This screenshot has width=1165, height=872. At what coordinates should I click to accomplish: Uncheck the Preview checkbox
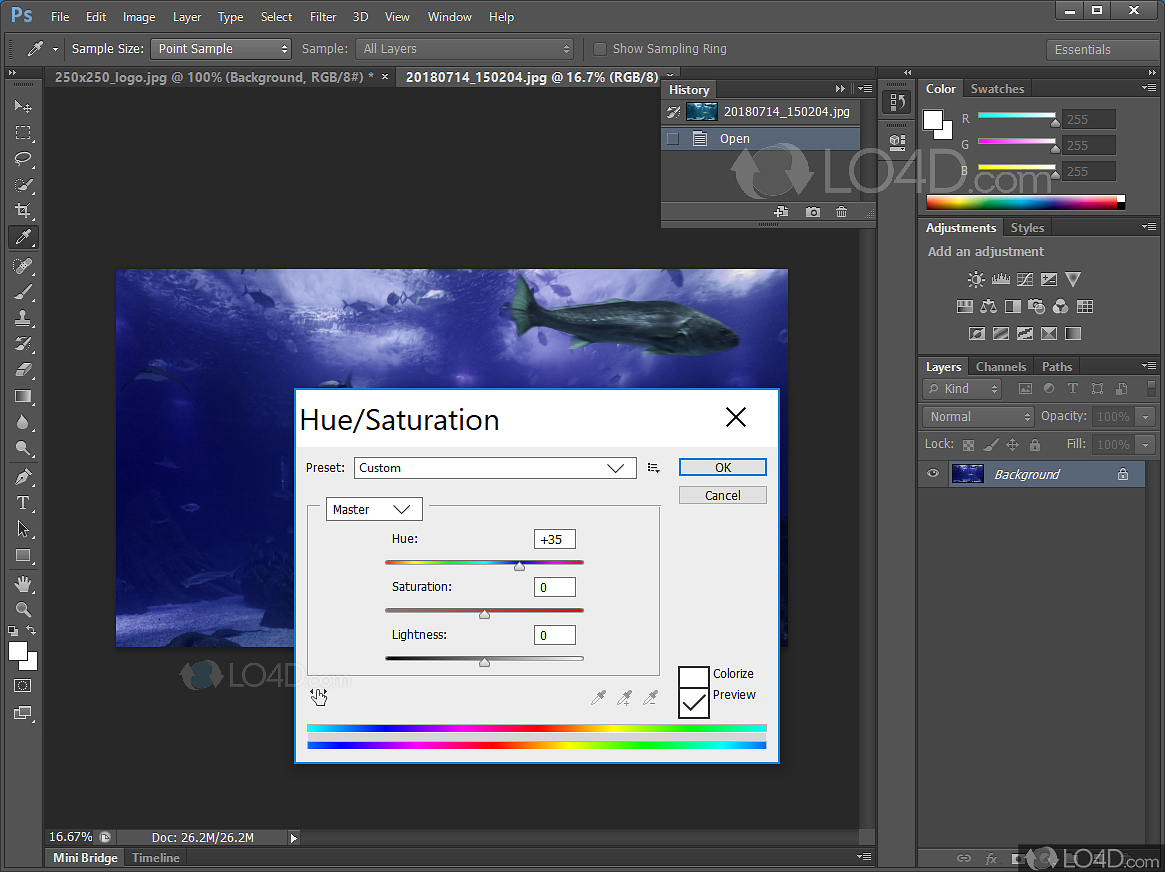693,702
